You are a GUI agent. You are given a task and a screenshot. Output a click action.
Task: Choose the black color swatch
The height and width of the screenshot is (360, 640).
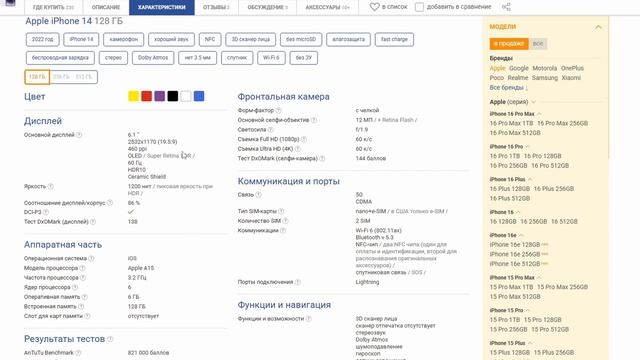click(173, 96)
